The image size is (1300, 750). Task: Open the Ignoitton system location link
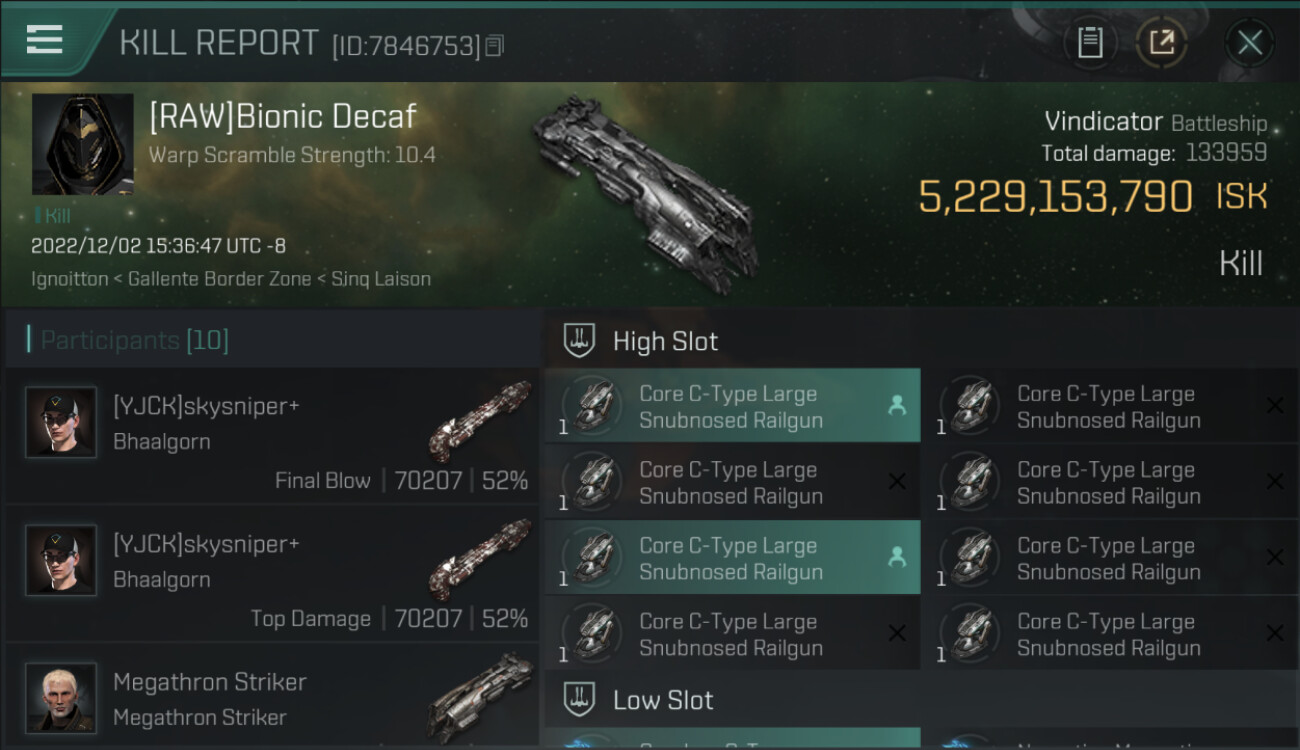point(69,279)
